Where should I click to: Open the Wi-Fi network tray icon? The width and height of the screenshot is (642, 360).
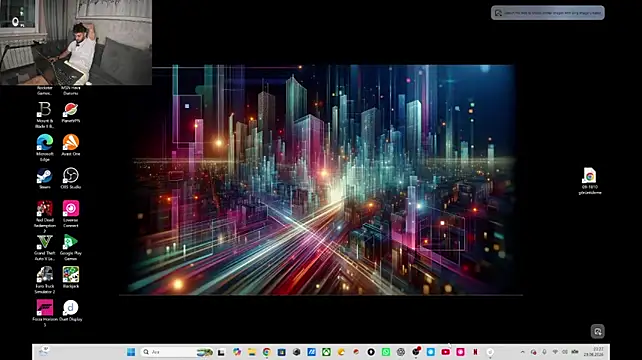pos(555,352)
